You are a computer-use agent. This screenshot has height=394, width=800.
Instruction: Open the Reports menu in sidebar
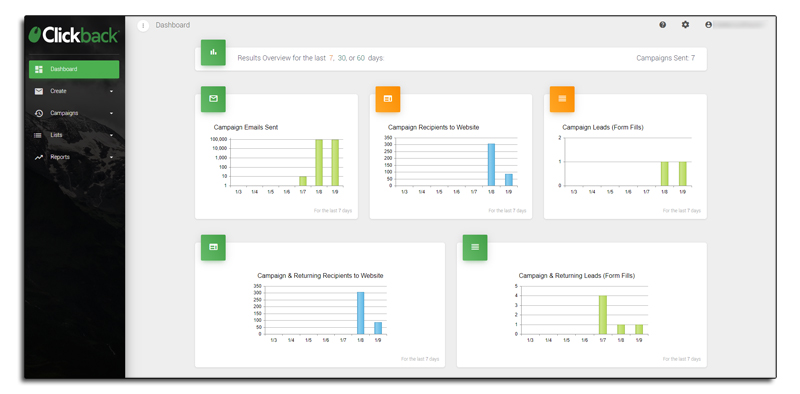coord(74,157)
